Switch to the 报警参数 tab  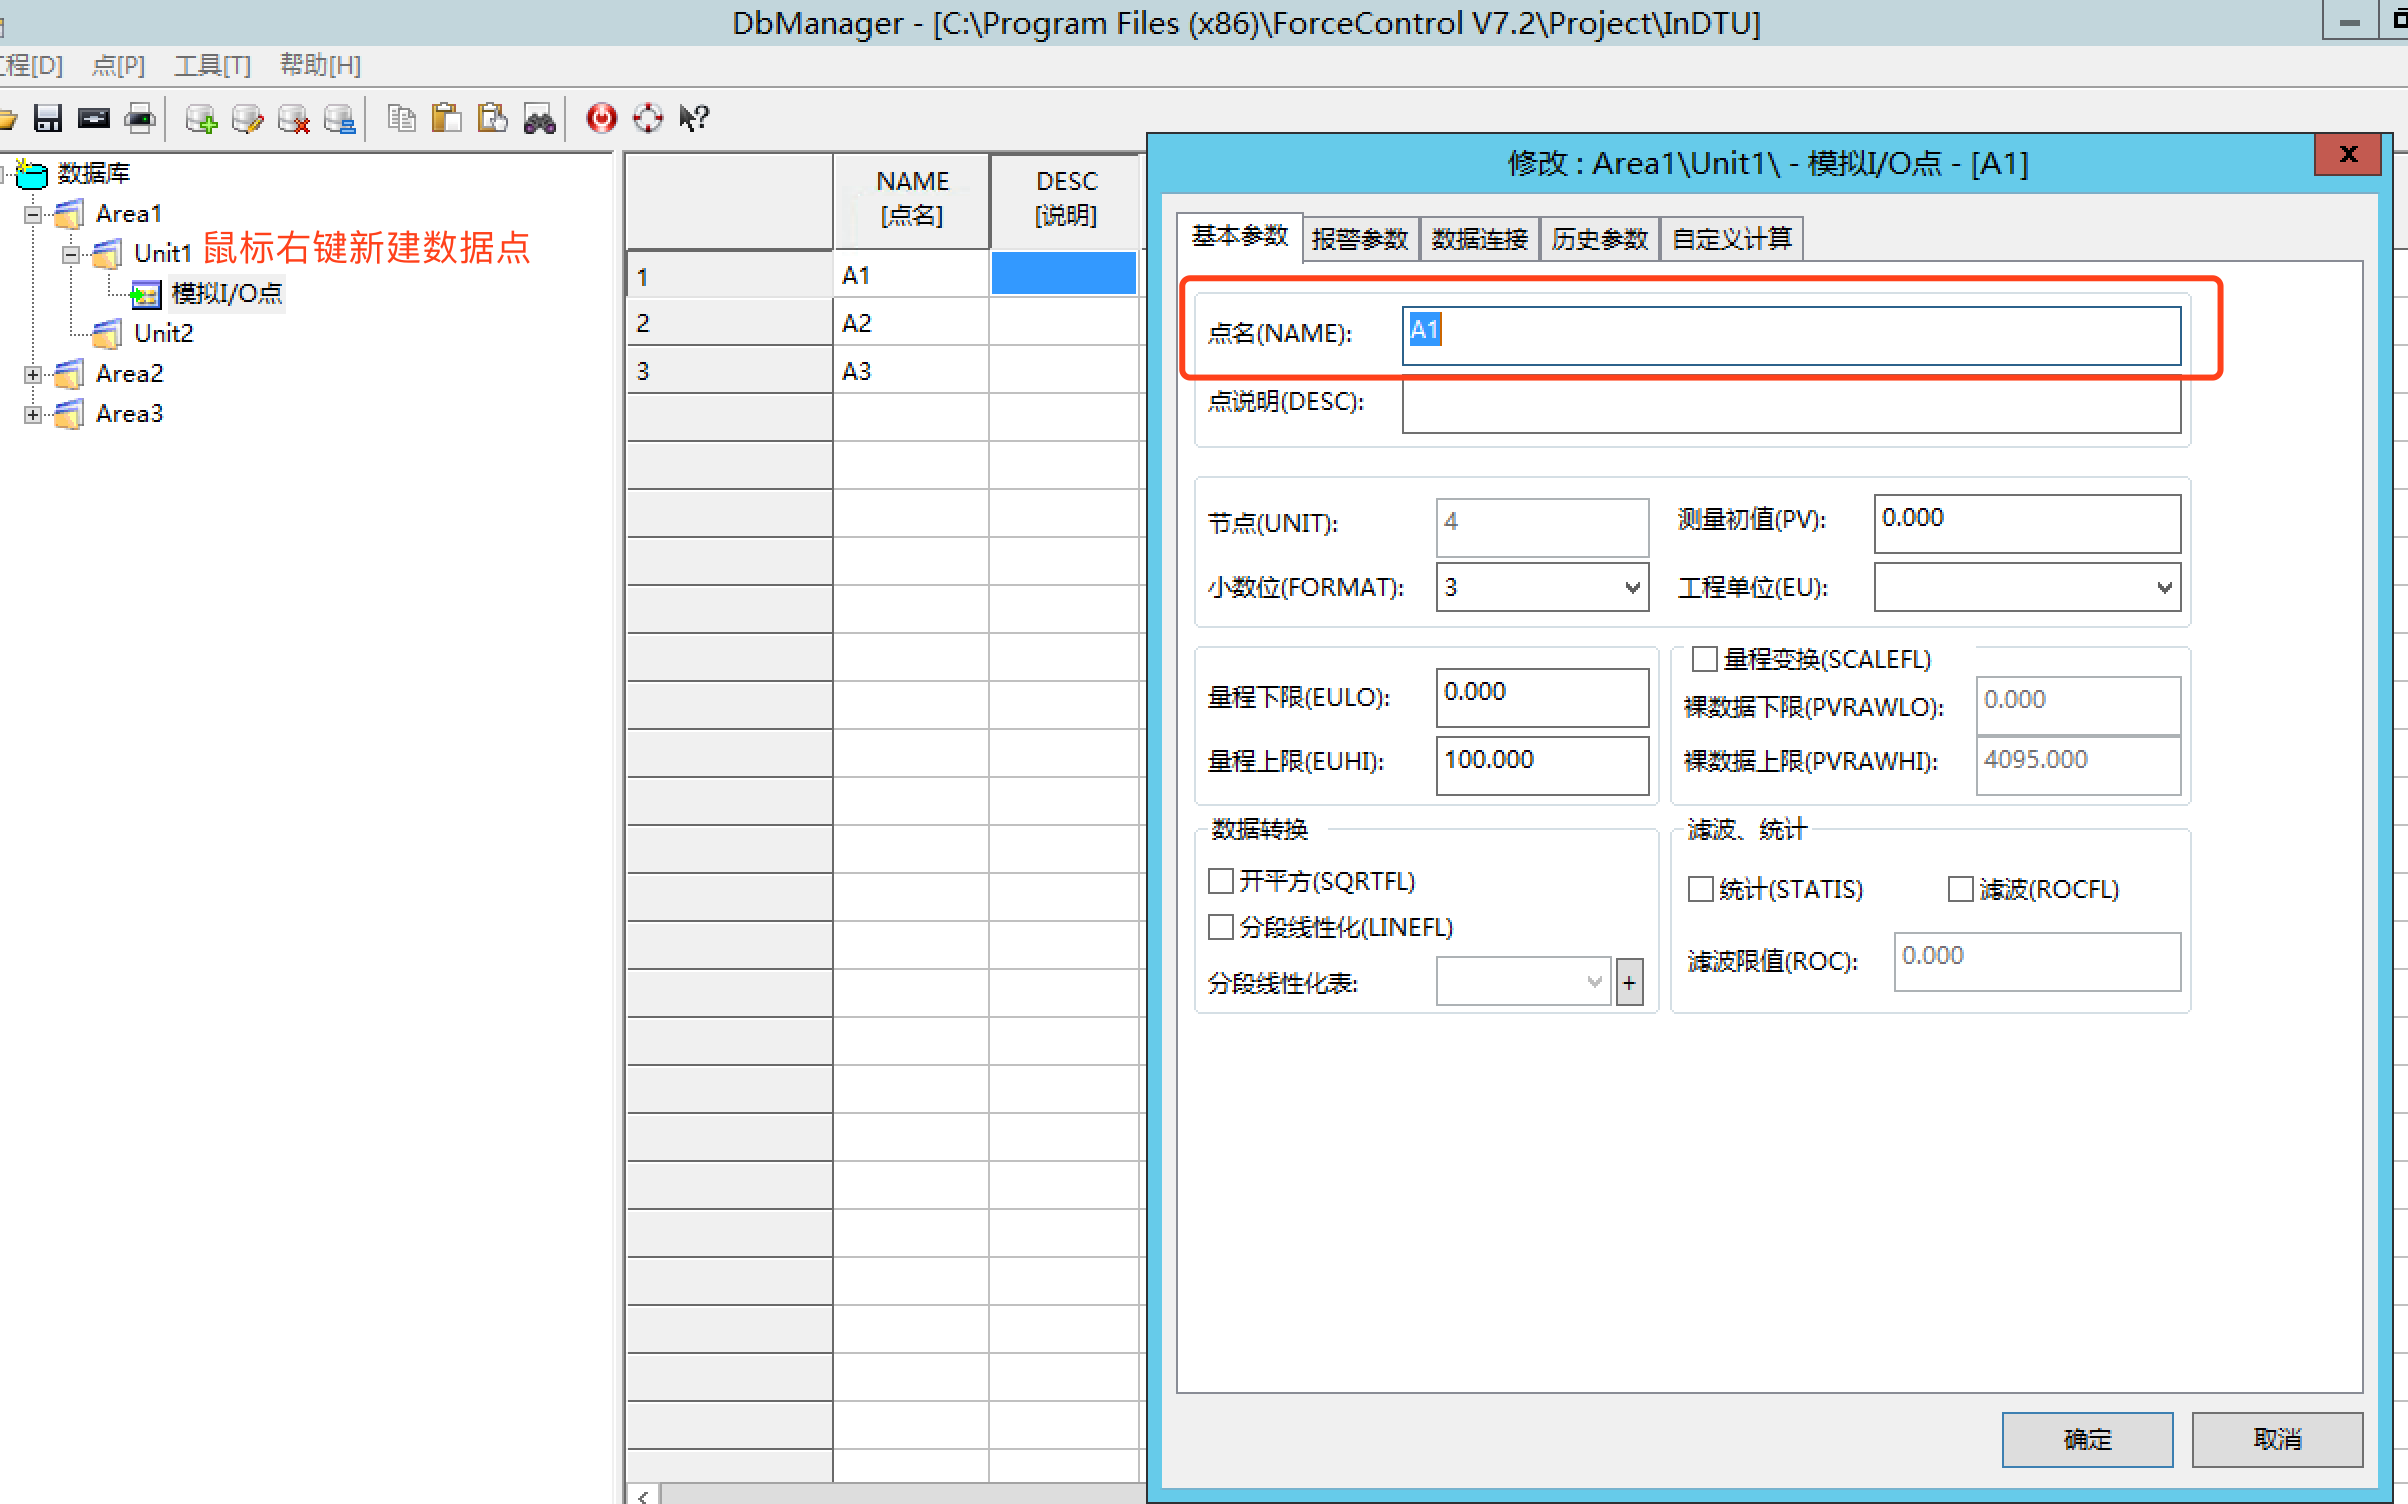point(1359,239)
